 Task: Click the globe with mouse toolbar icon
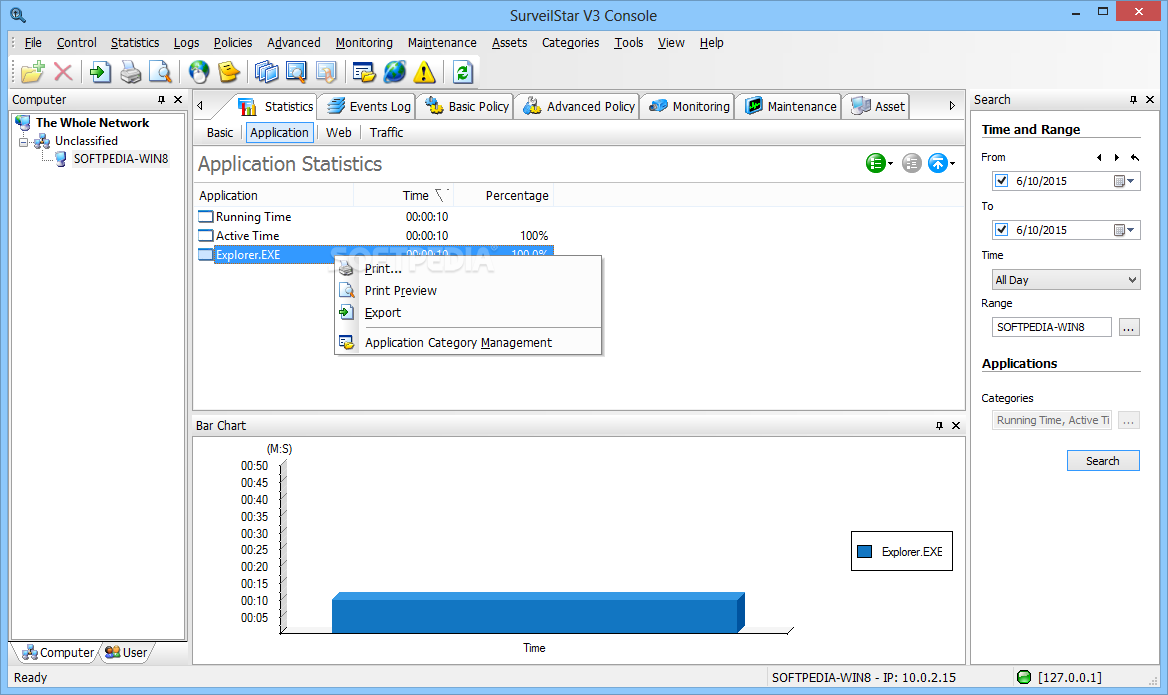(199, 72)
